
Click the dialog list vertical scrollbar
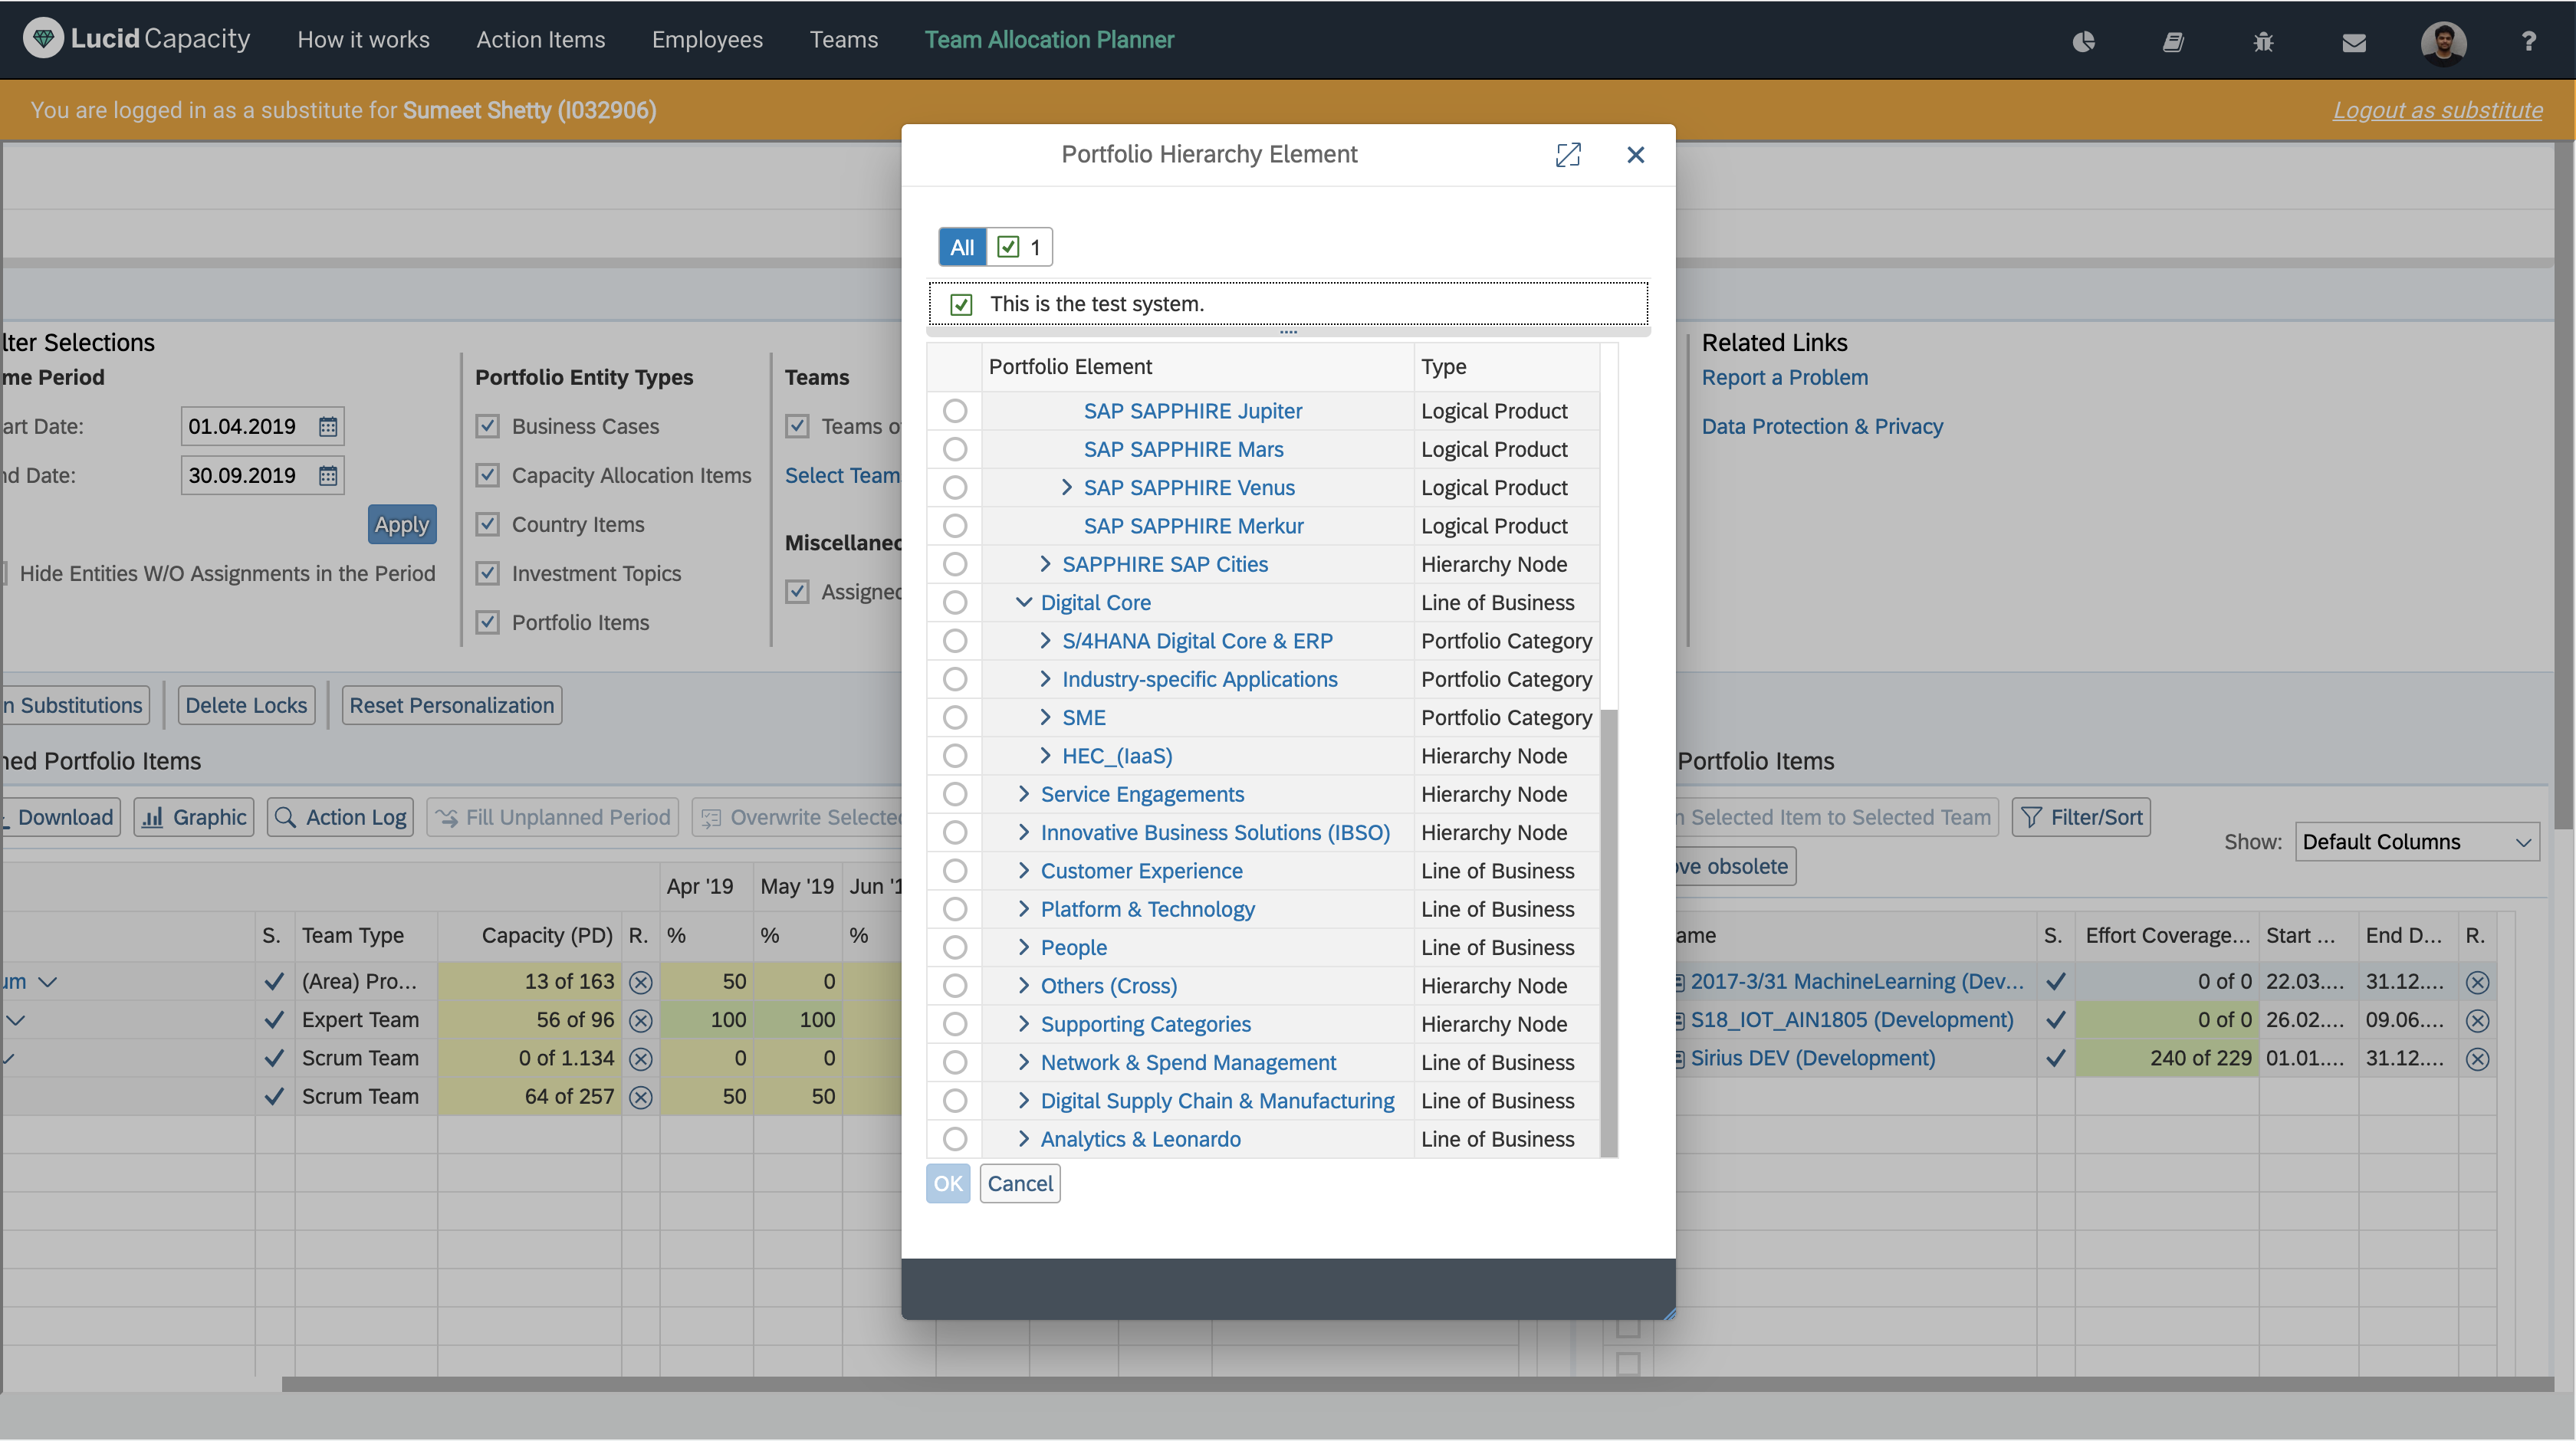coord(1609,933)
